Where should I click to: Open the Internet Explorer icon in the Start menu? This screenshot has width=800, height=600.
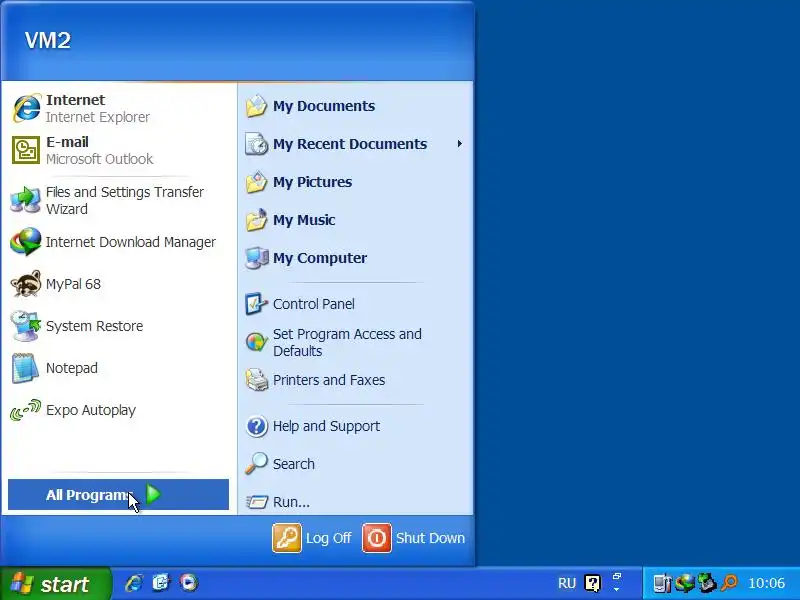pyautogui.click(x=26, y=108)
